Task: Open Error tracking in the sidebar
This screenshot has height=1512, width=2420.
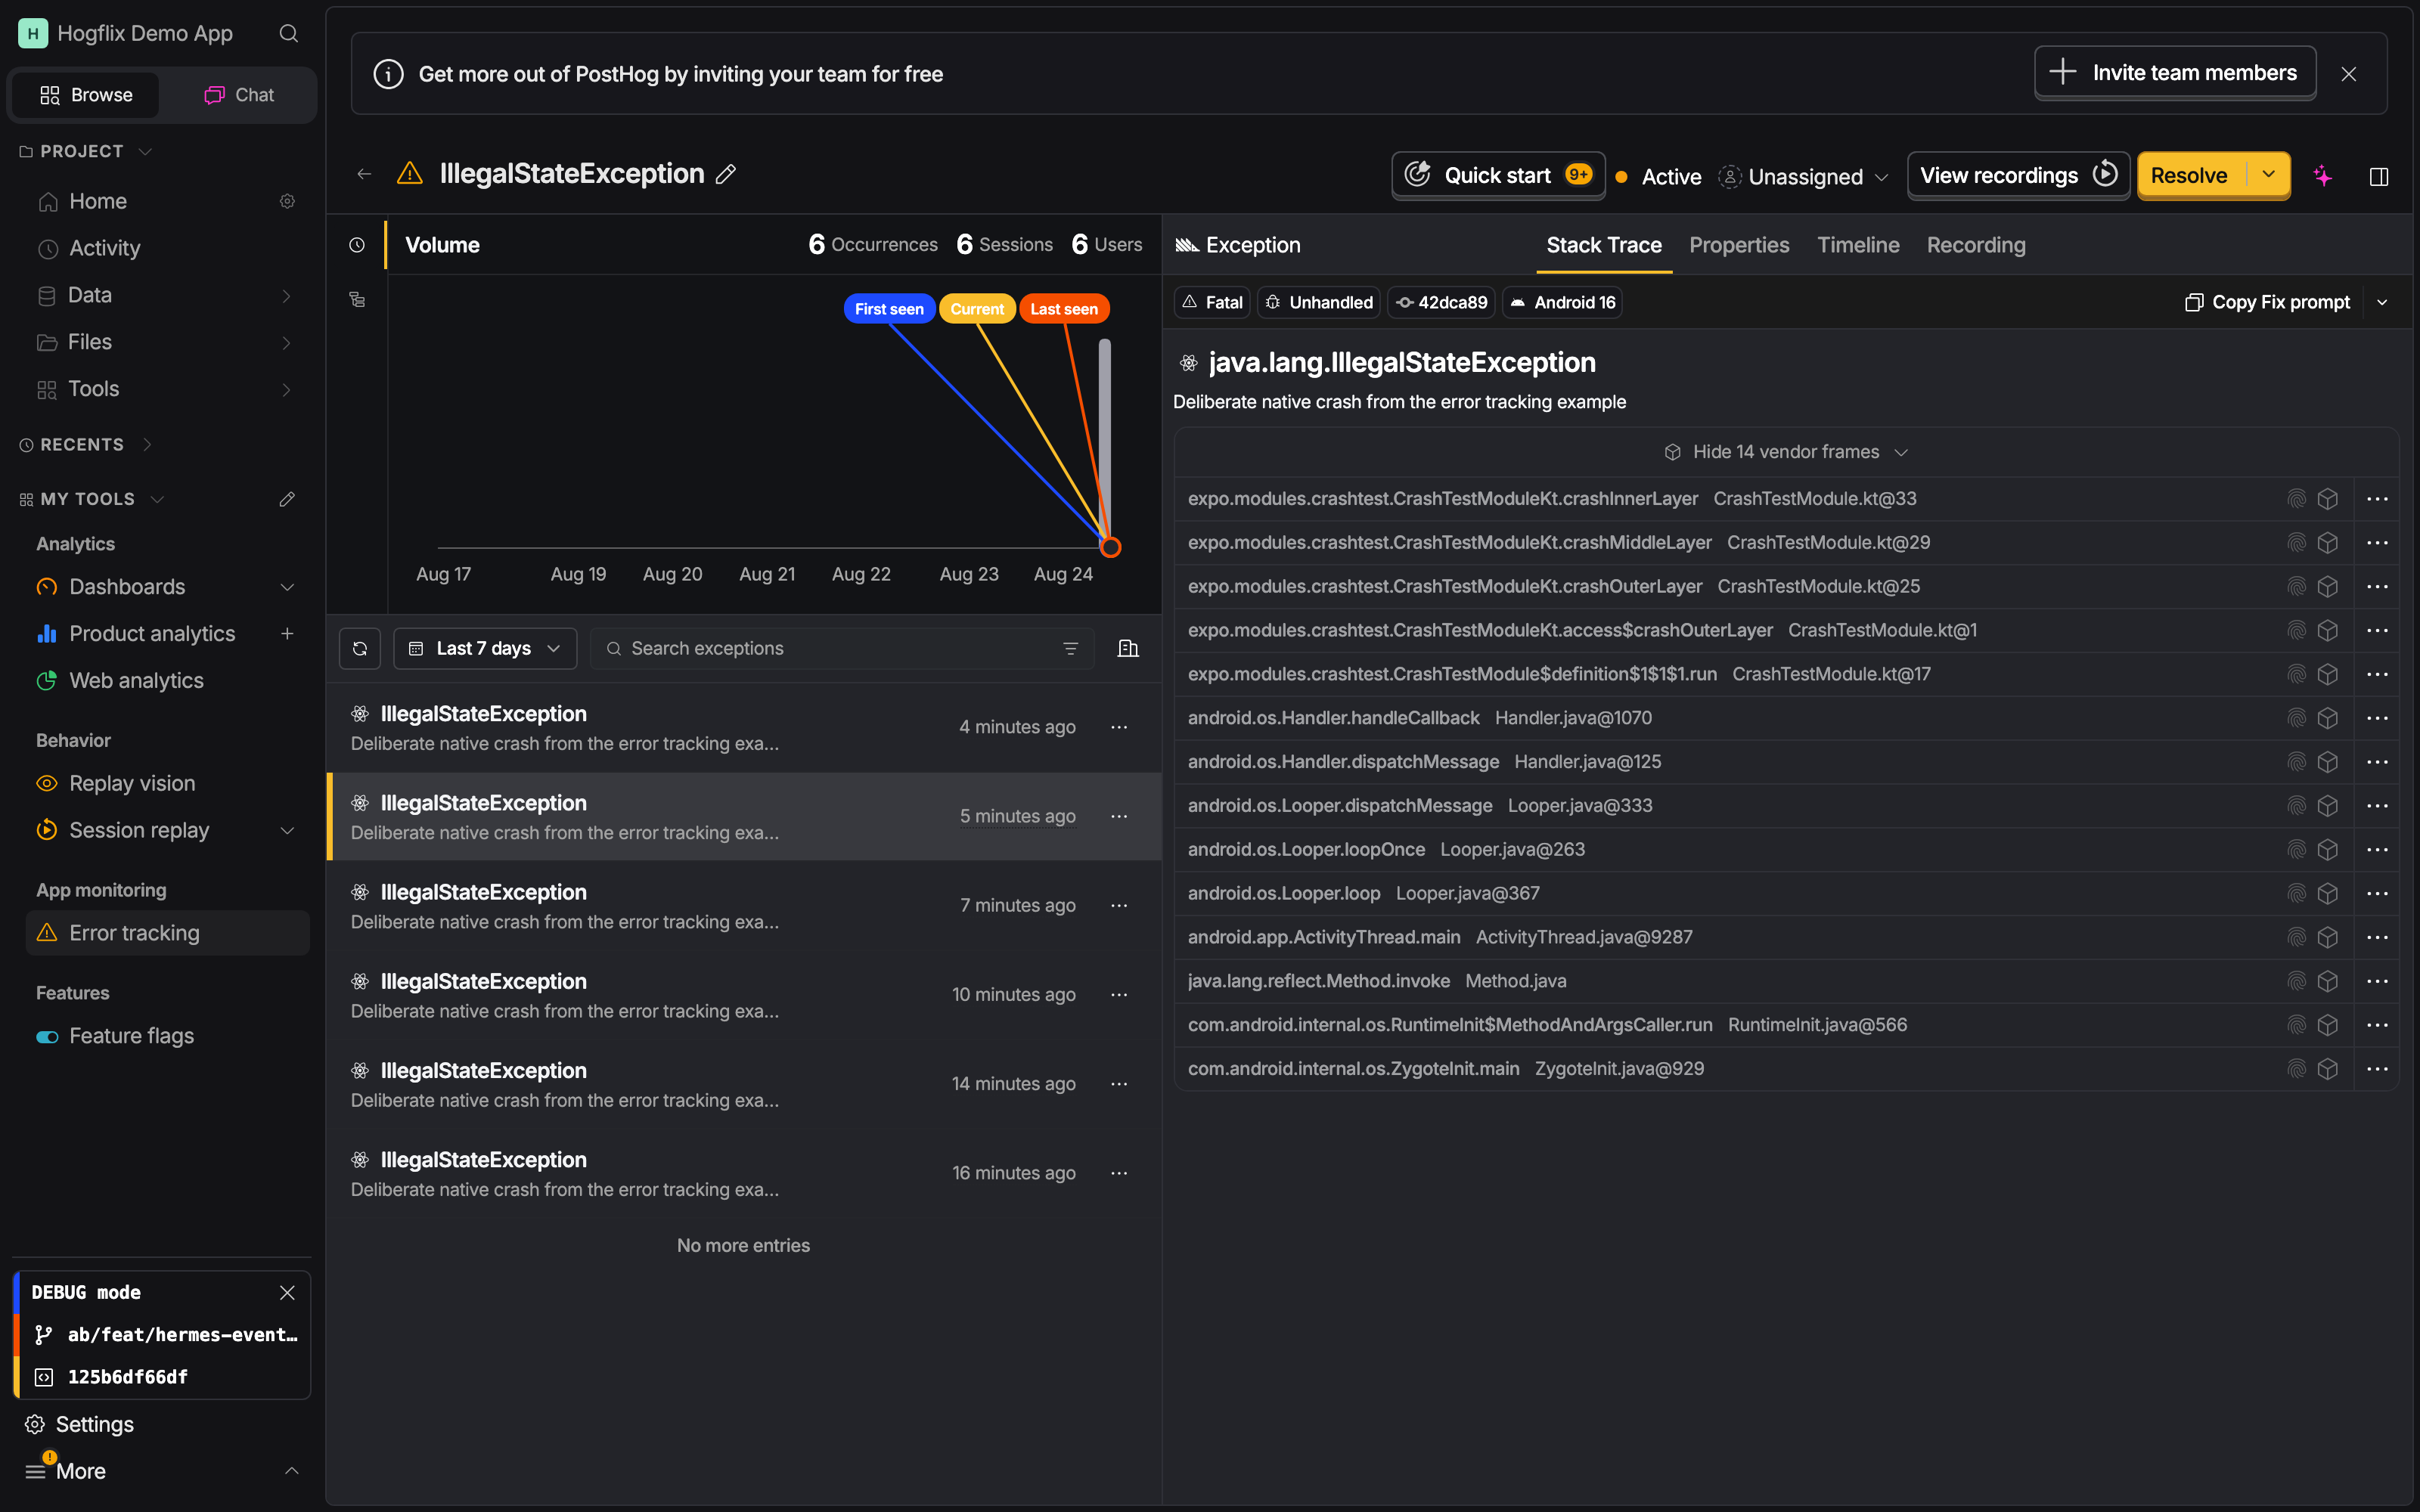Action: pos(168,933)
